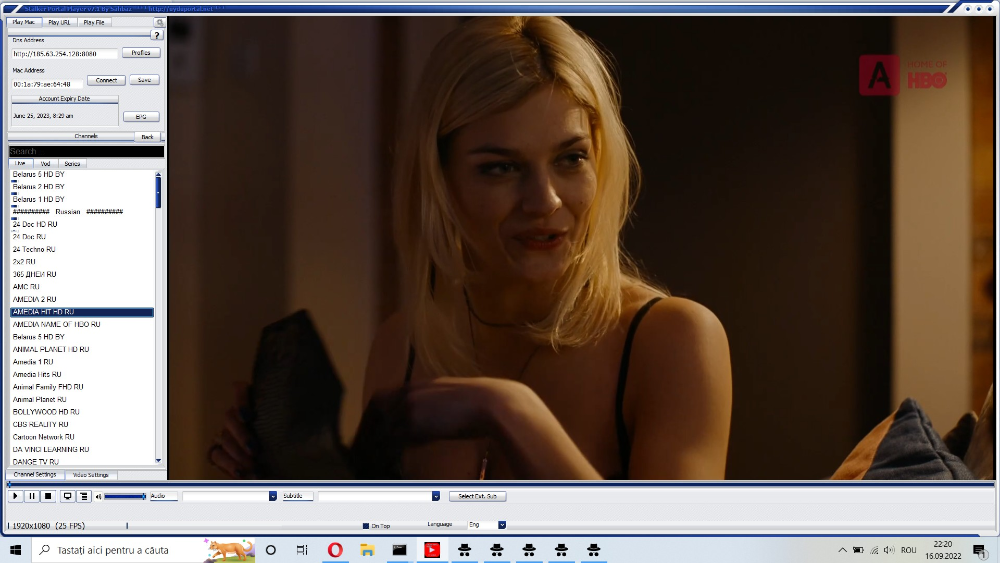Select channel Cartoon Network RU
The width and height of the screenshot is (1000, 563).
[82, 437]
